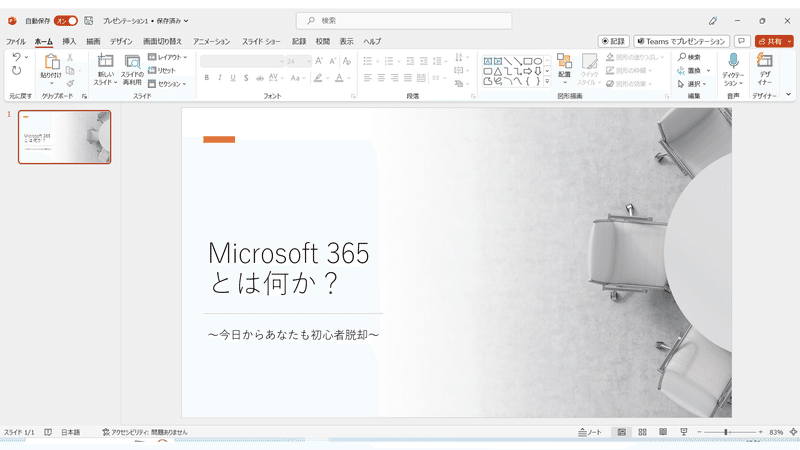Click the slide title Microsoft 365 text
This screenshot has height=450, width=800.
point(289,253)
